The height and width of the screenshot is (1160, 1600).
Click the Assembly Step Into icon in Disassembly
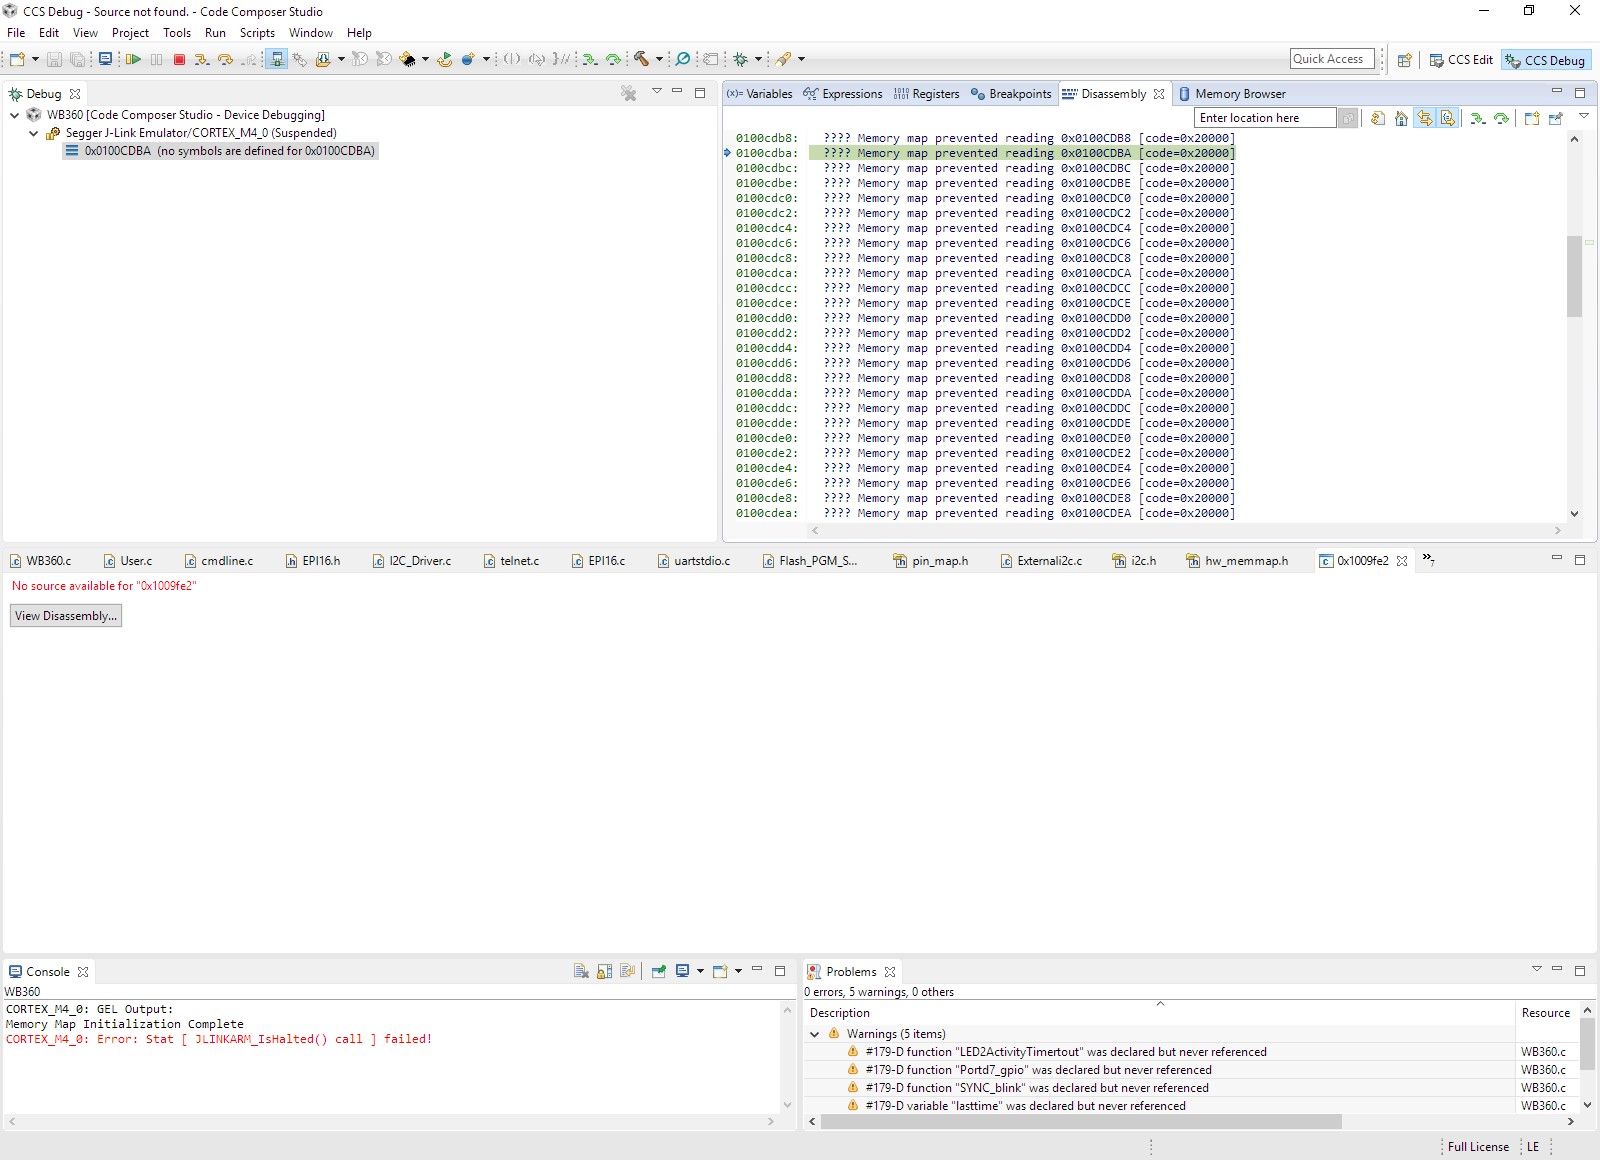click(1478, 118)
